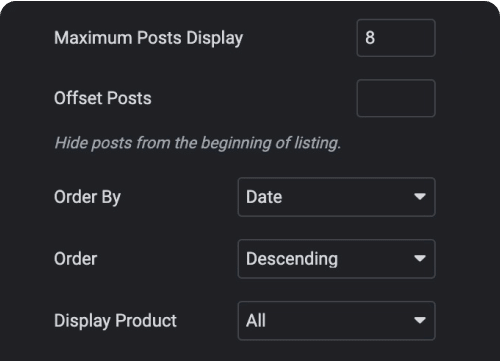The height and width of the screenshot is (361, 500).
Task: Select the "Date" value text
Action: (264, 197)
